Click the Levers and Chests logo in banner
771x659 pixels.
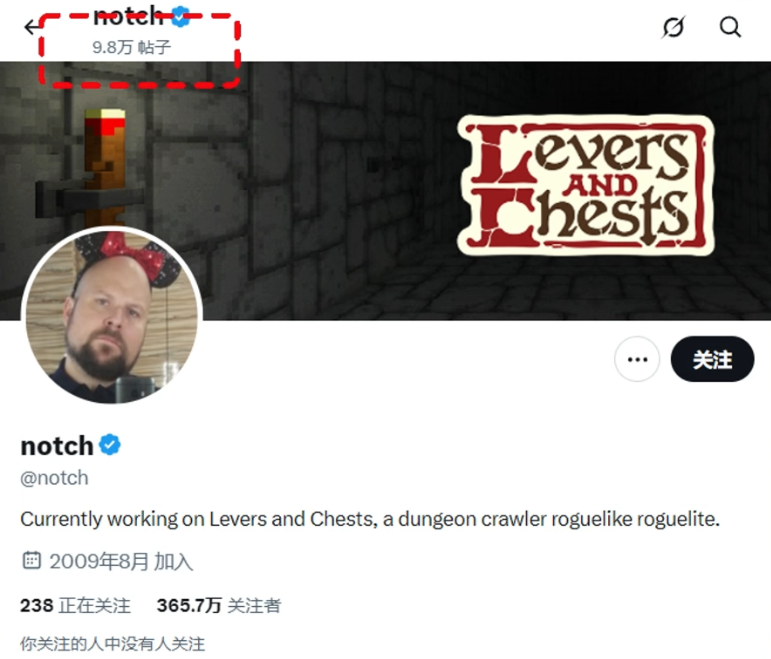[x=585, y=185]
